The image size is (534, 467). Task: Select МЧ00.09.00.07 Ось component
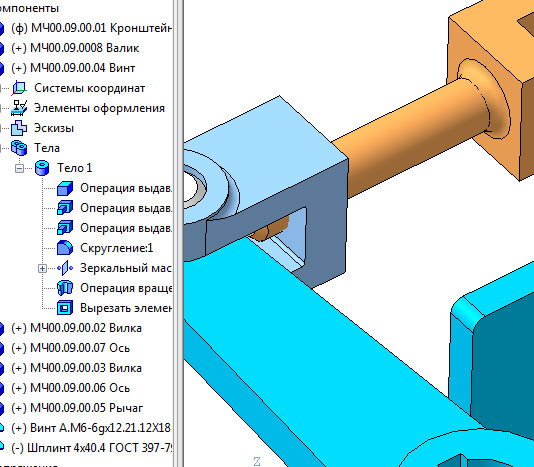click(70, 348)
